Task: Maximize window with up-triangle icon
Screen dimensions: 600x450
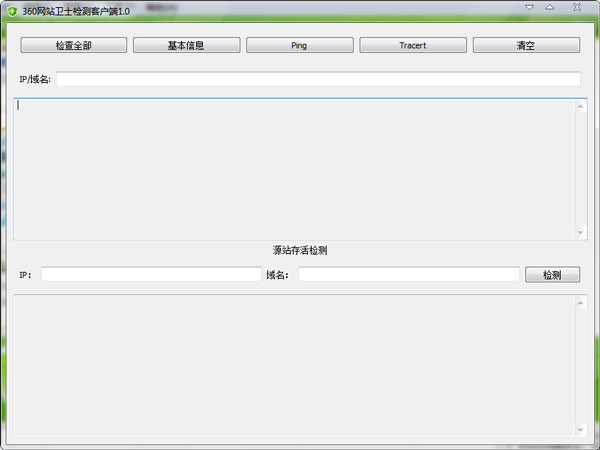Action: coord(549,7)
